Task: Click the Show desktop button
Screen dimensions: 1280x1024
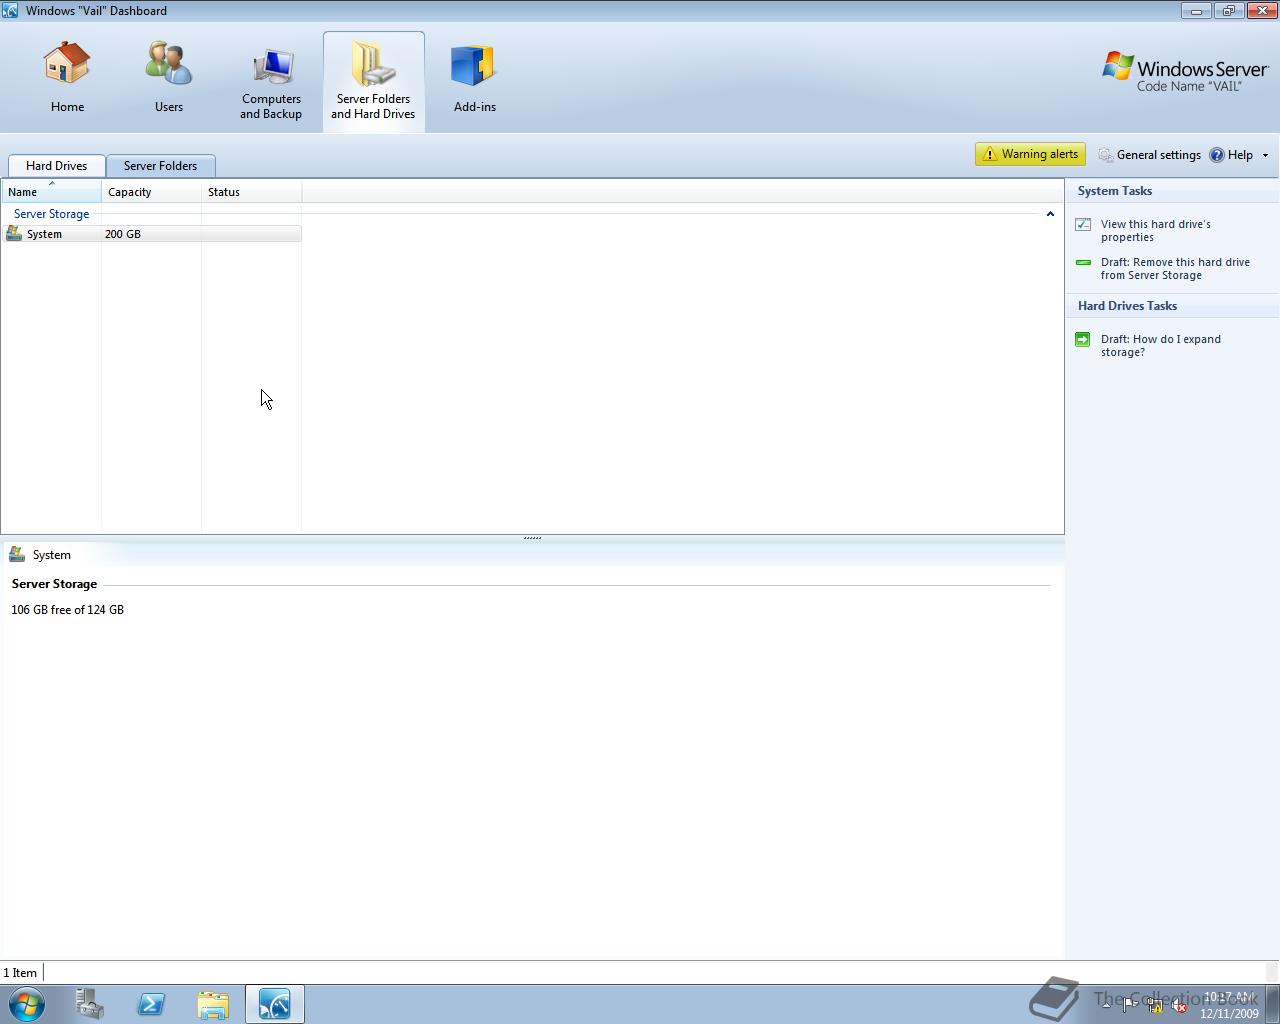Action: click(1273, 1004)
